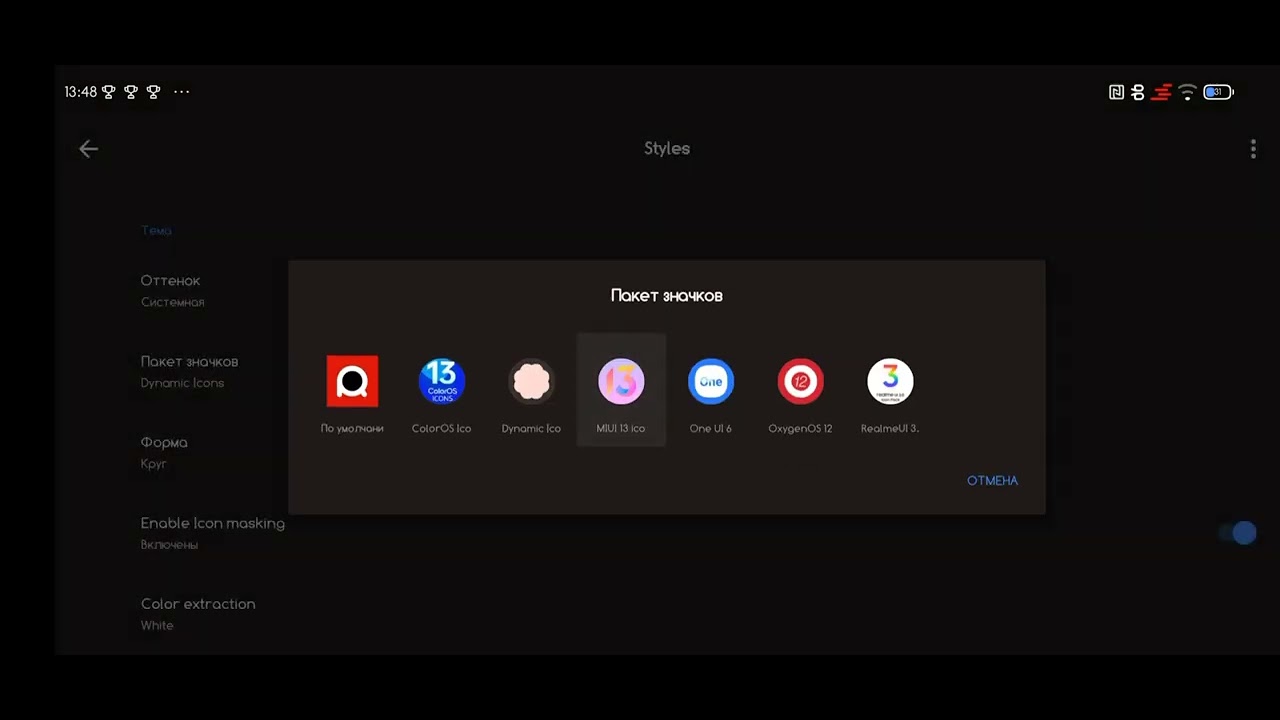Open the three-dot overflow menu
Screen dimensions: 1280x720
tap(1253, 149)
